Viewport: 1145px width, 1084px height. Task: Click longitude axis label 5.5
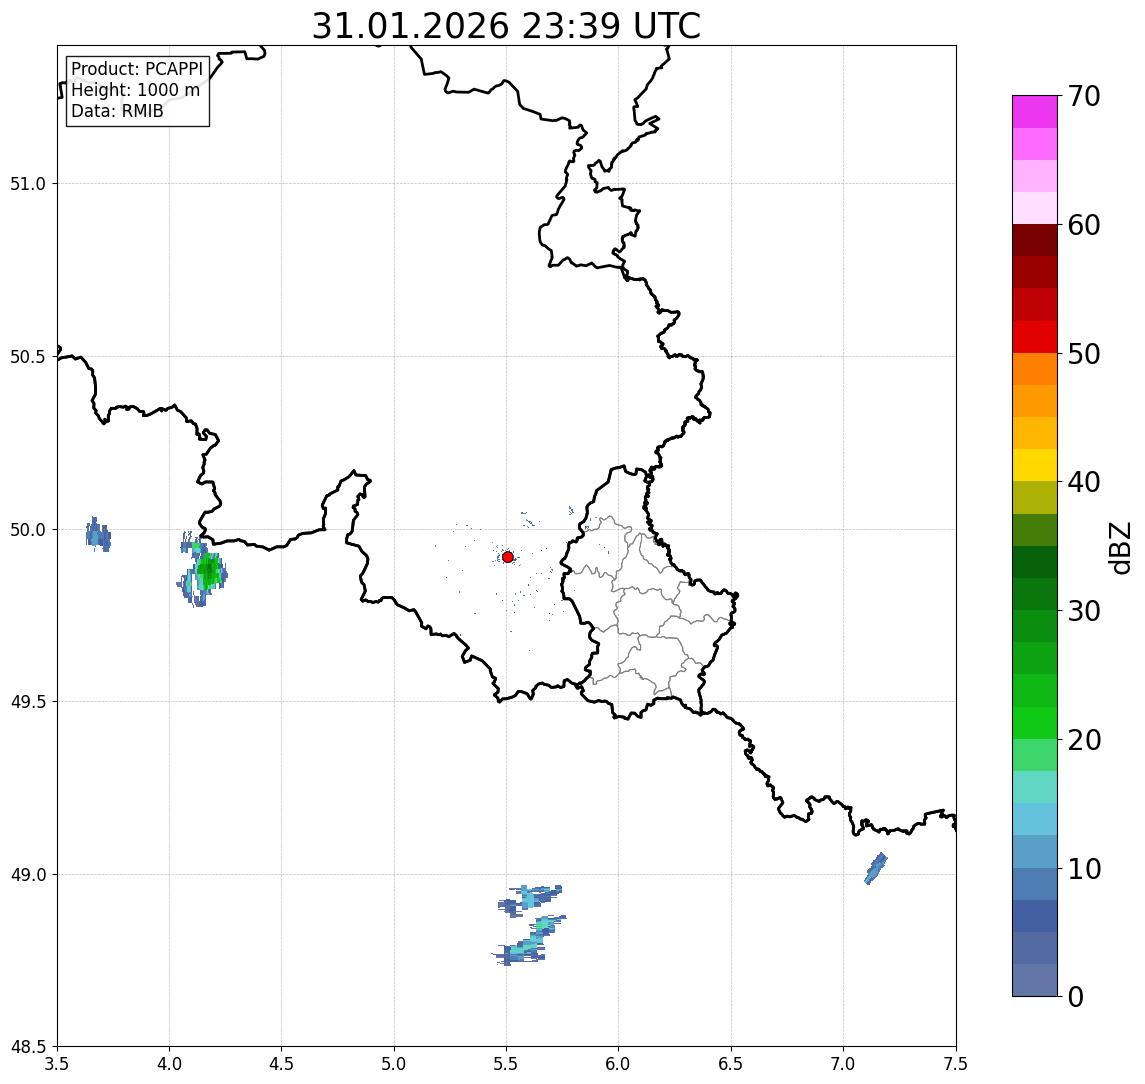click(x=507, y=1064)
